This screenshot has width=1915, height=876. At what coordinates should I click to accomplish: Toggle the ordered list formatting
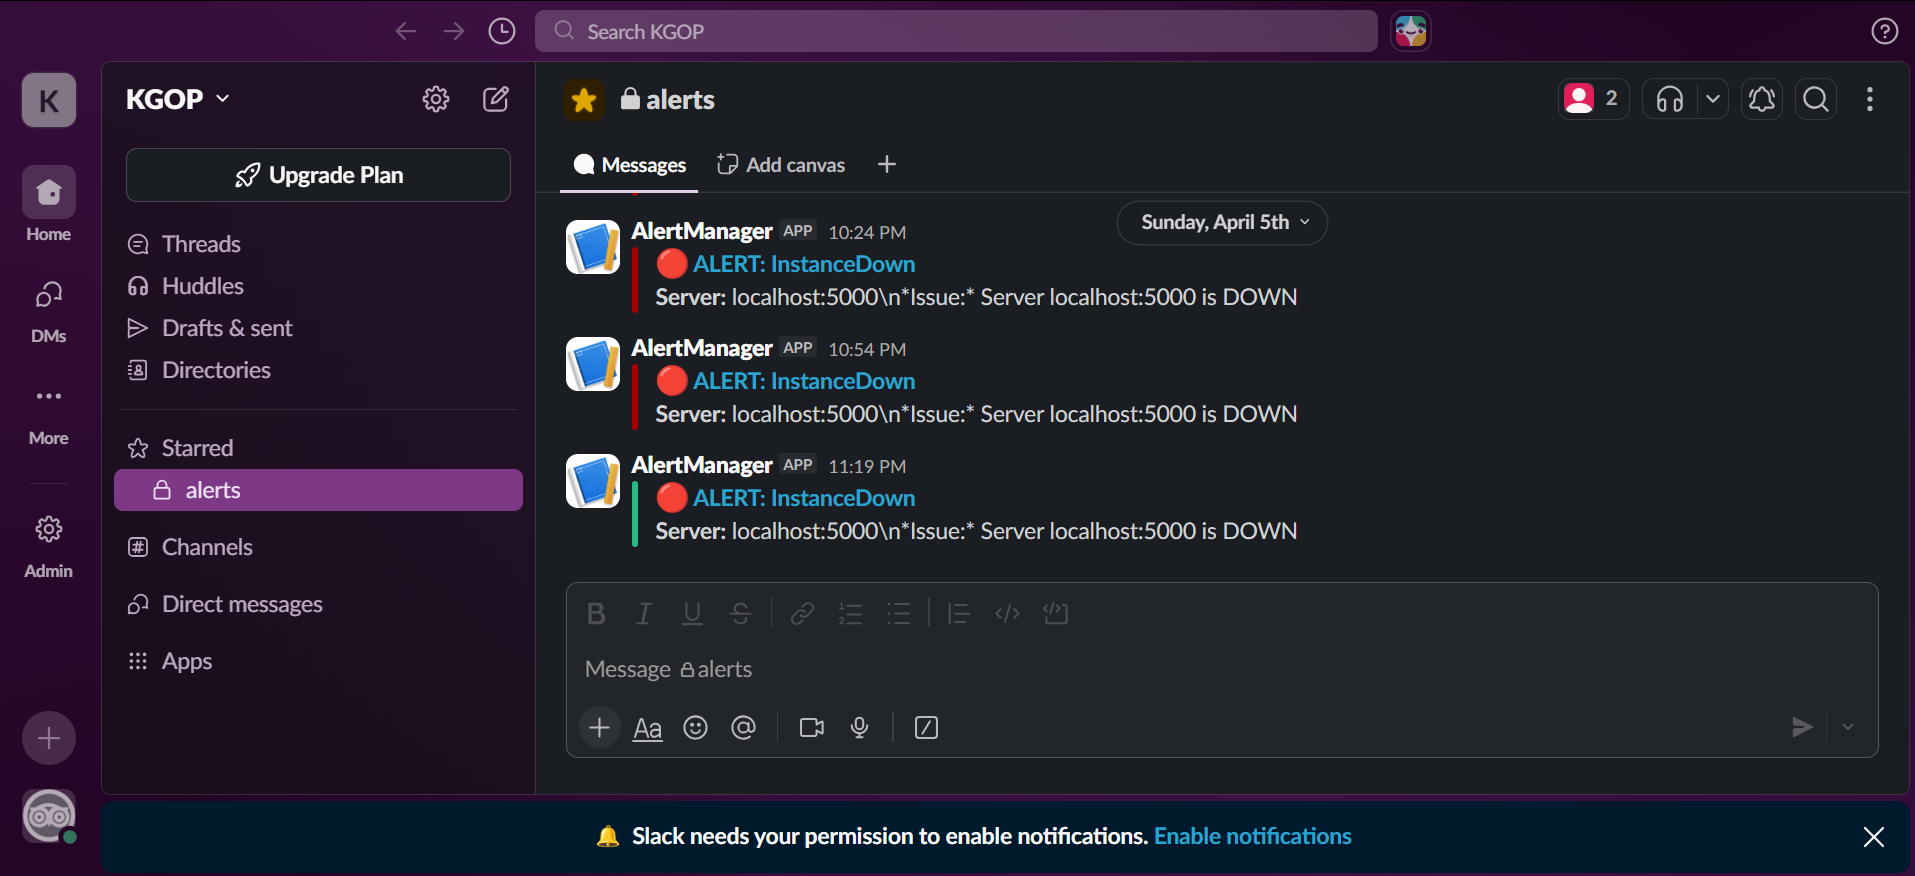click(851, 613)
